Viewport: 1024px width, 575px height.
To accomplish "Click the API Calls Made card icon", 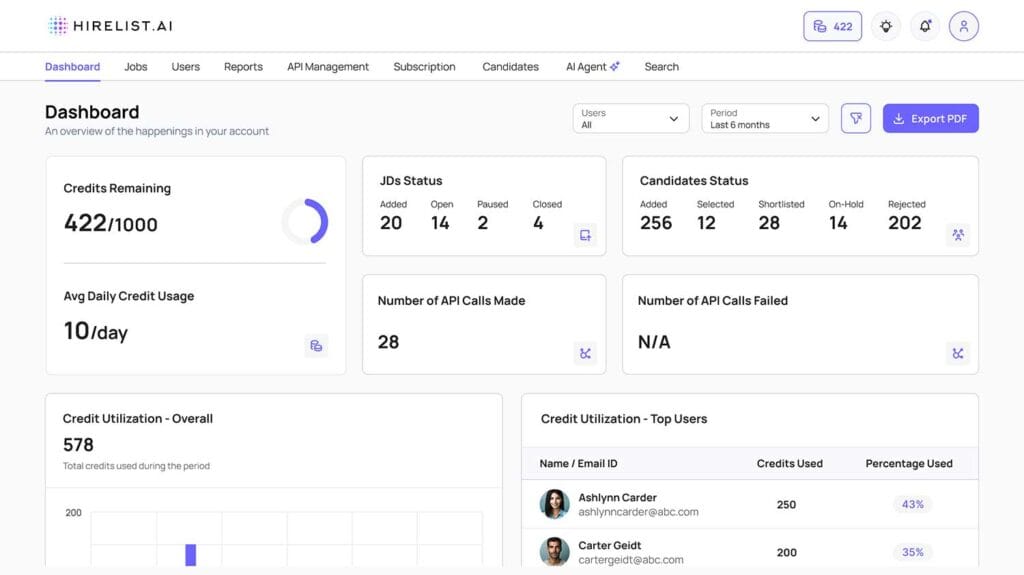I will coord(585,353).
